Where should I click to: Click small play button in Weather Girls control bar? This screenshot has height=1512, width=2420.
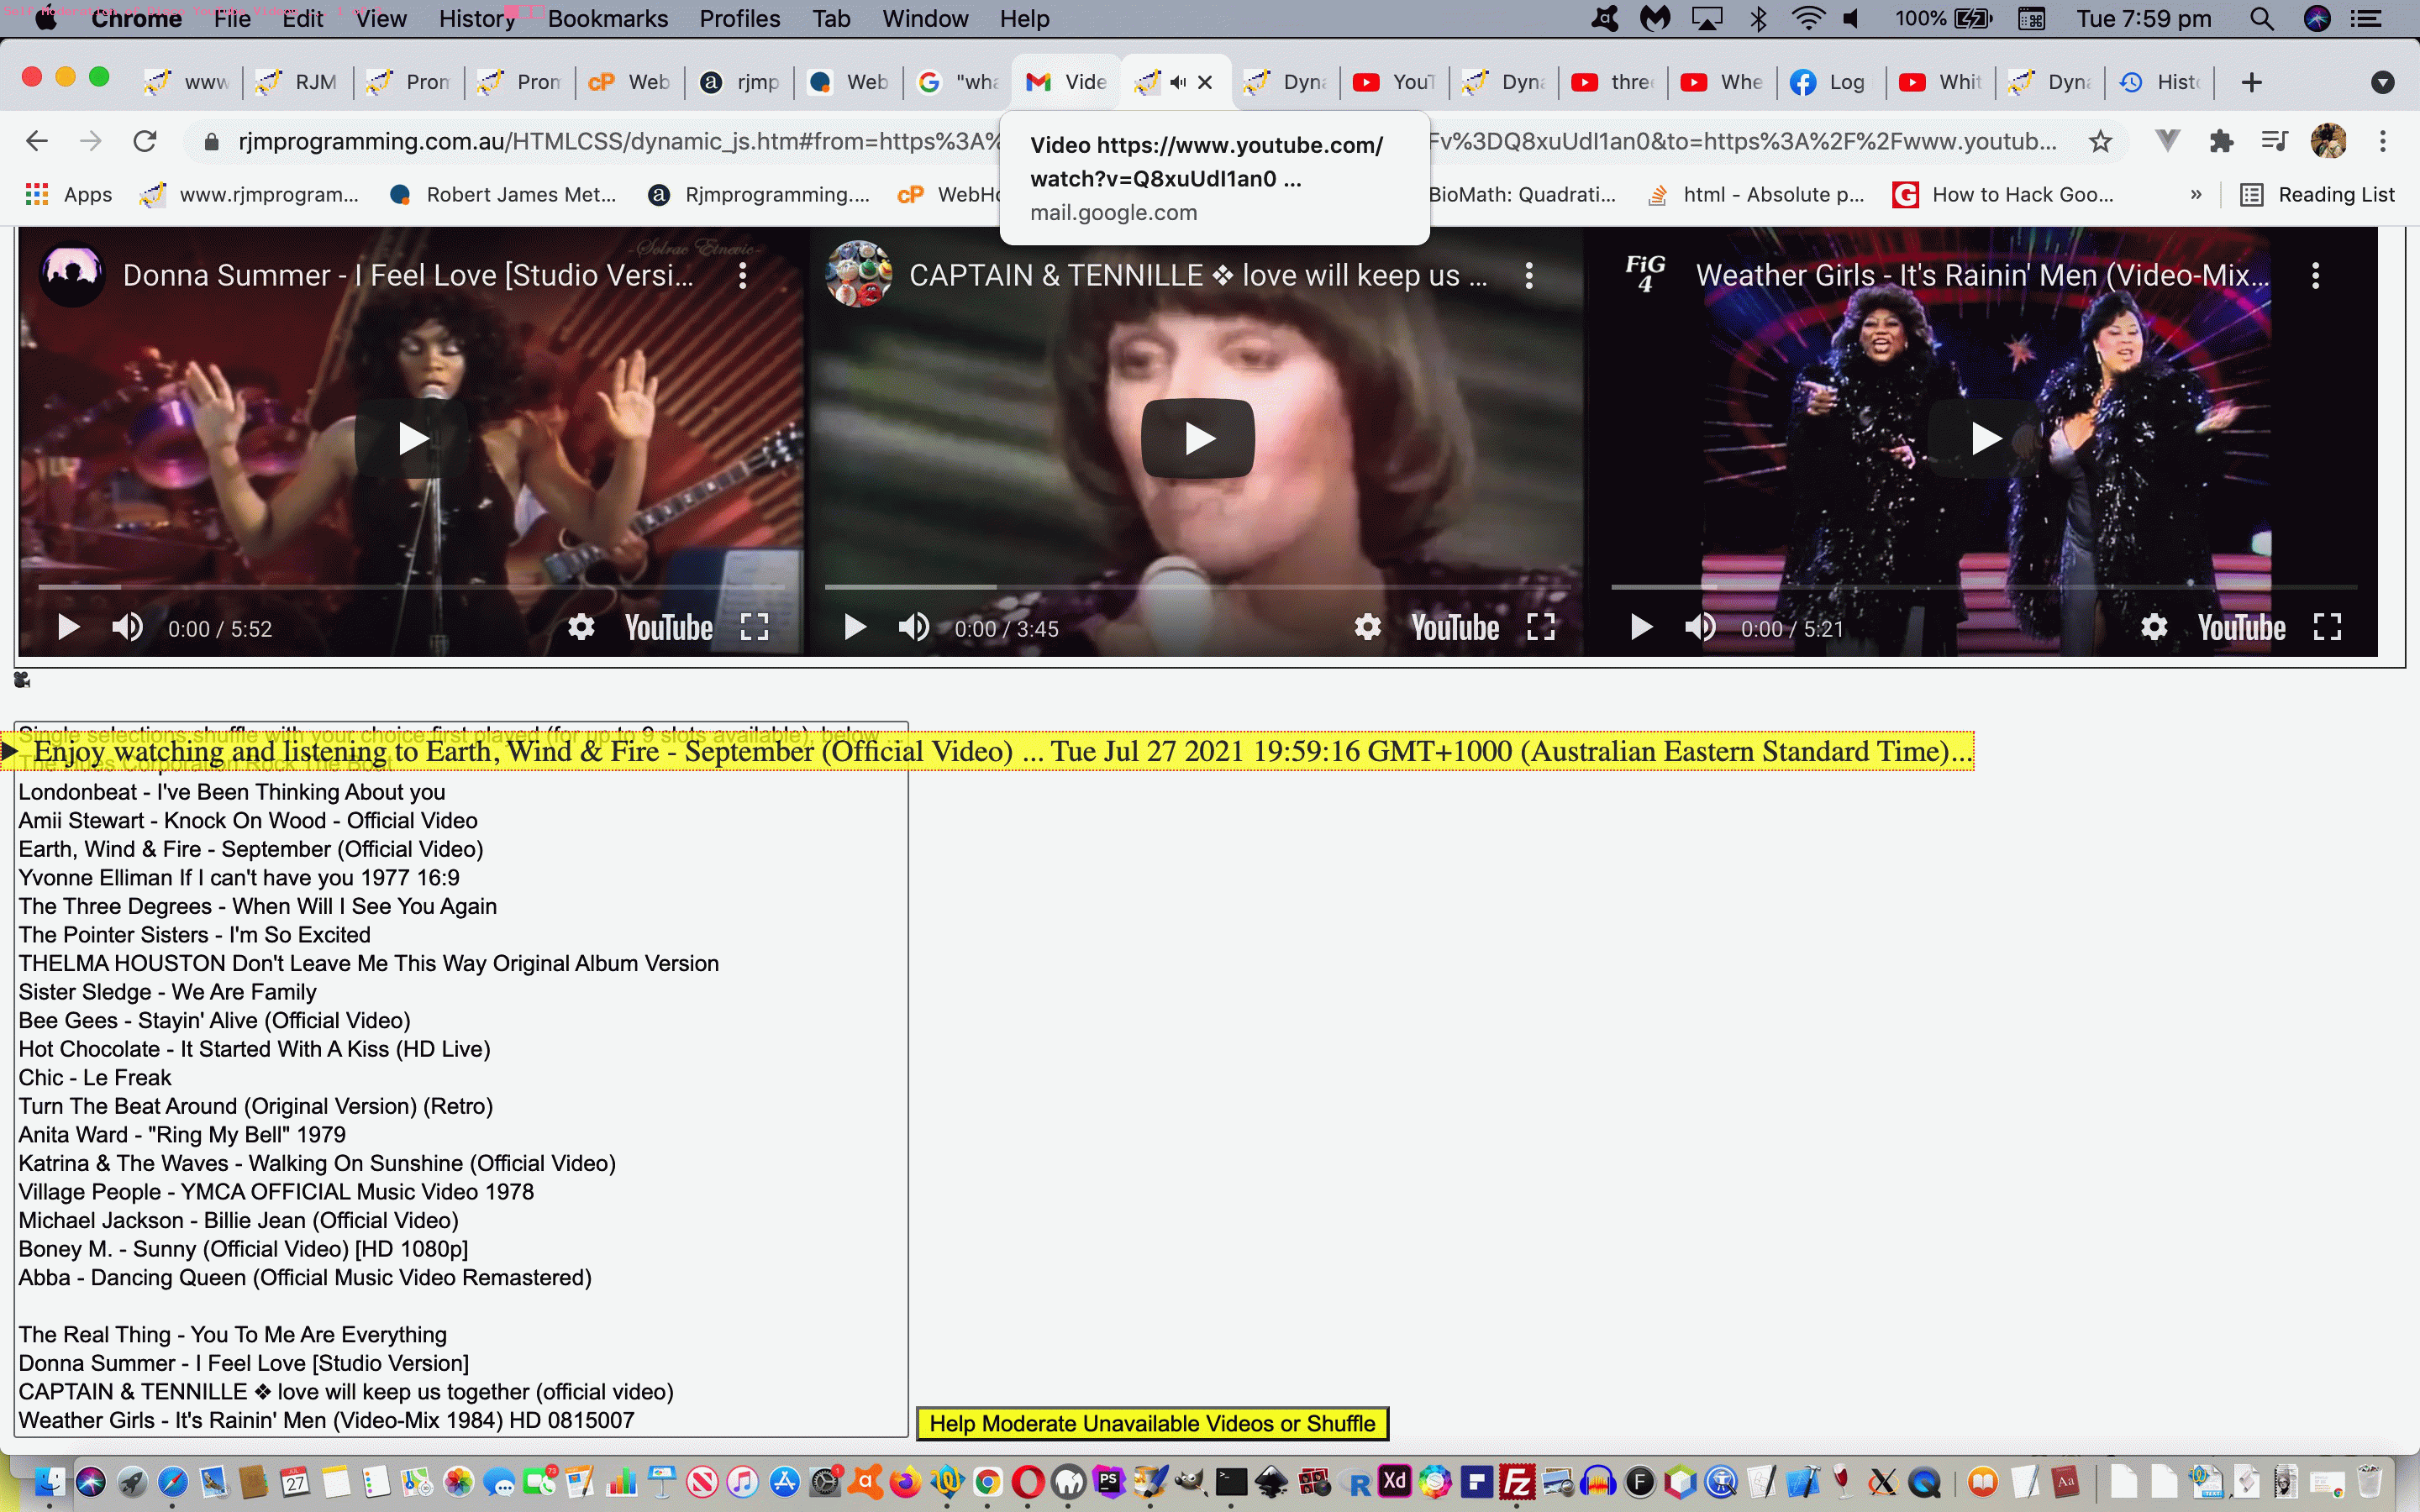[x=1640, y=627]
